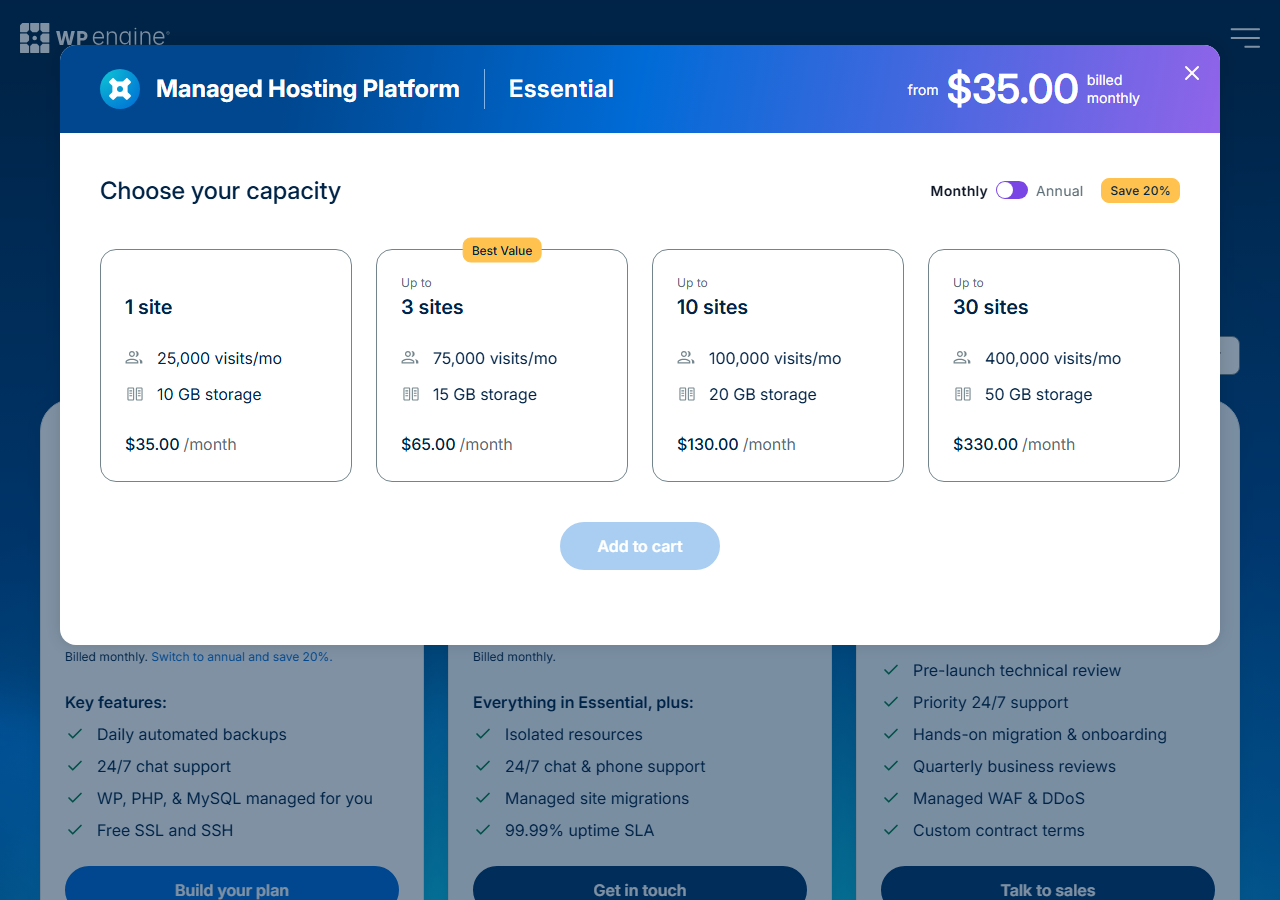Click the $35.00 /month price text
Screen dimensions: 1280x900
tap(181, 444)
